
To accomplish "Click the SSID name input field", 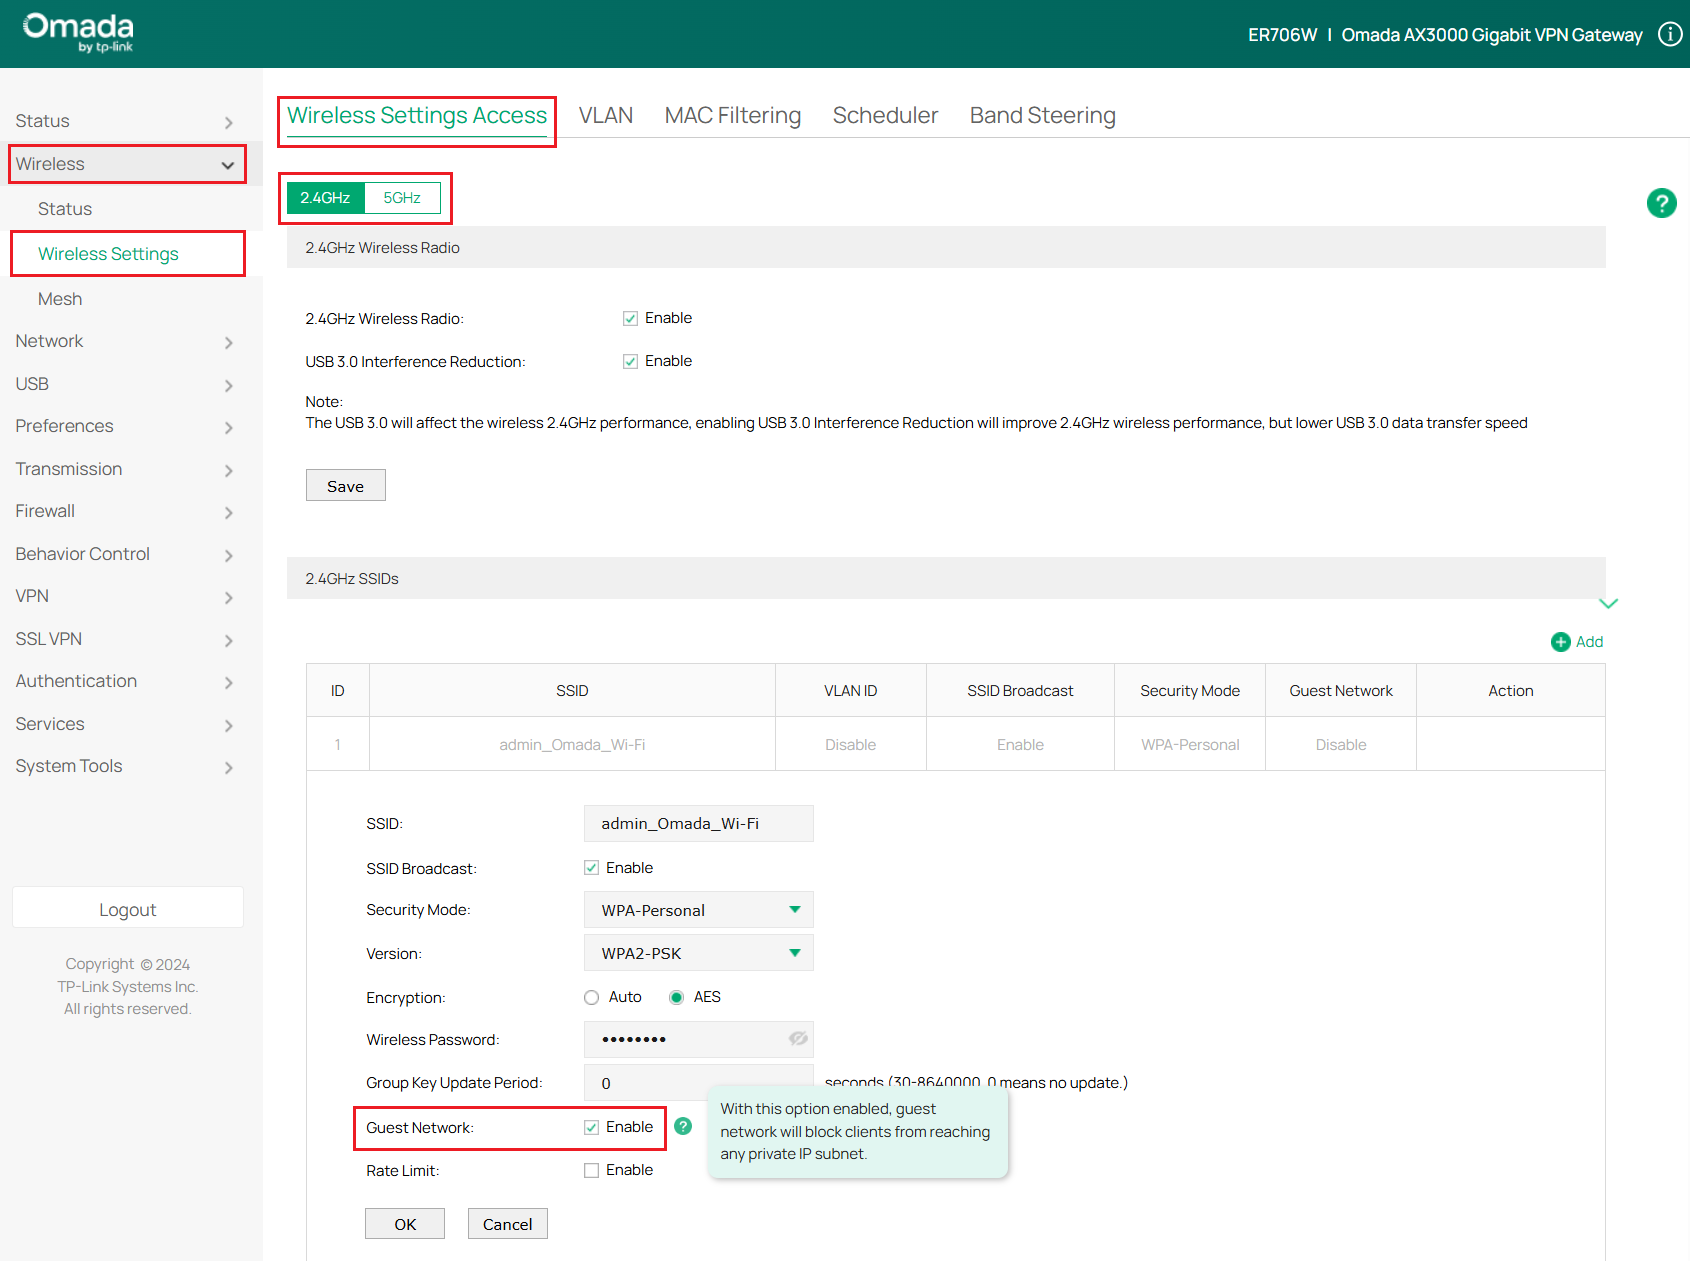I will click(x=698, y=823).
